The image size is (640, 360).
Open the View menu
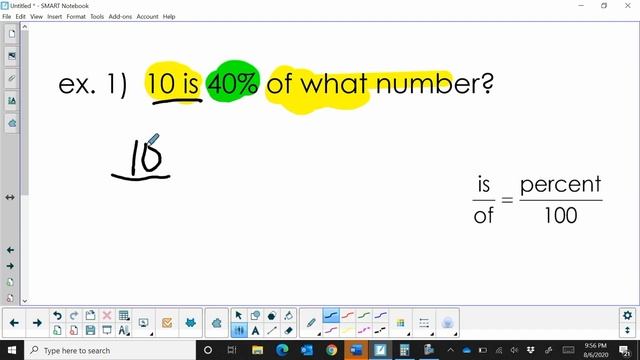(36, 17)
